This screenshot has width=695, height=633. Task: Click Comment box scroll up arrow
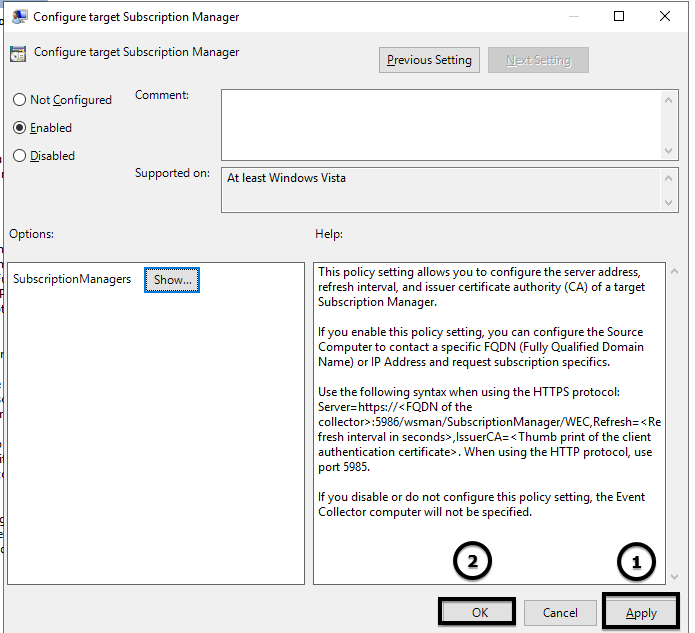point(669,101)
